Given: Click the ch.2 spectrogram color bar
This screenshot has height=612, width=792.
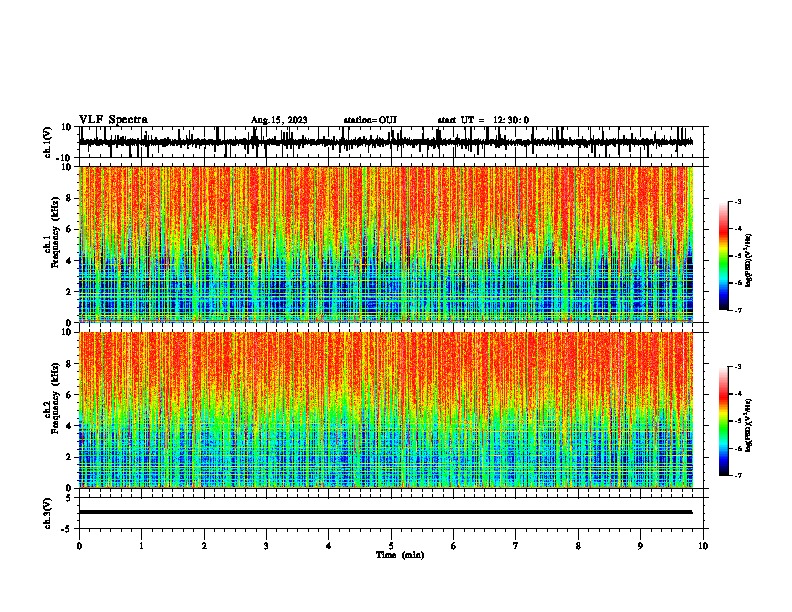Looking at the screenshot, I should coord(724,421).
